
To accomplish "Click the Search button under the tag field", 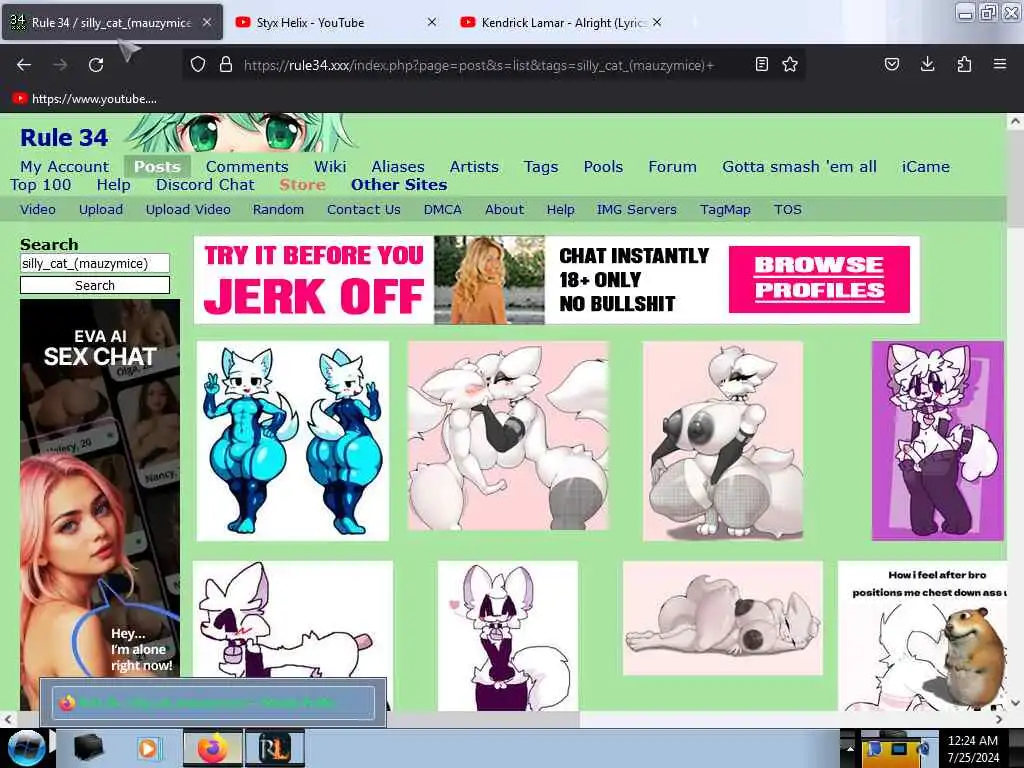I will (x=95, y=285).
